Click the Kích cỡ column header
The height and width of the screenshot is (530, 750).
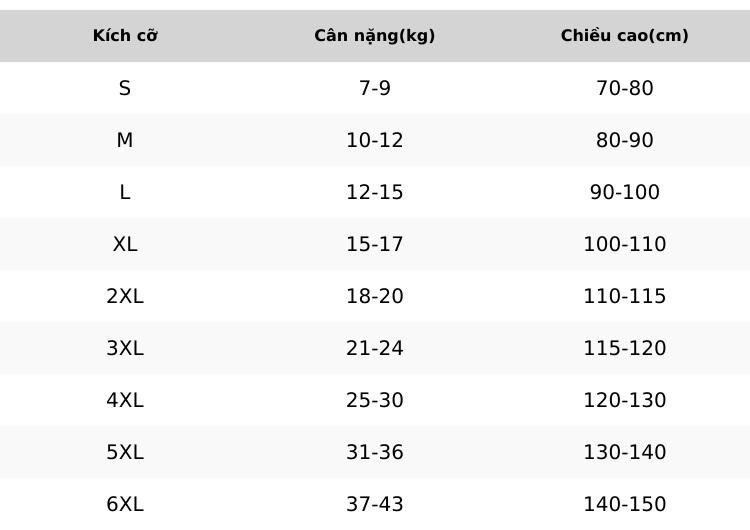click(125, 36)
